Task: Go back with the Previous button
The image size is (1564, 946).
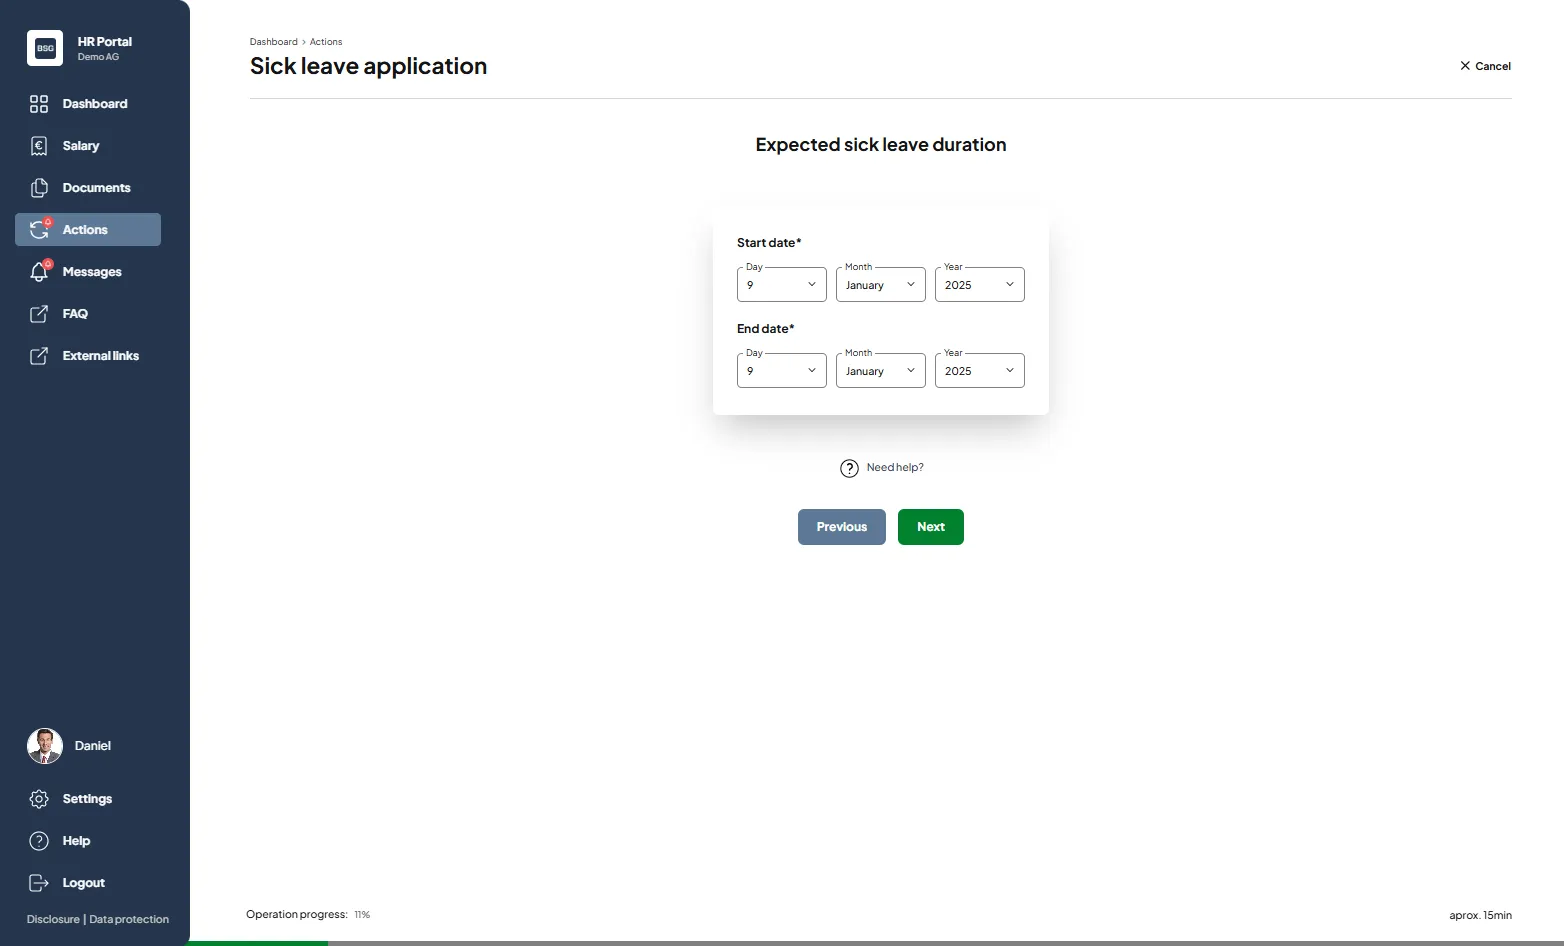Action: 841,527
